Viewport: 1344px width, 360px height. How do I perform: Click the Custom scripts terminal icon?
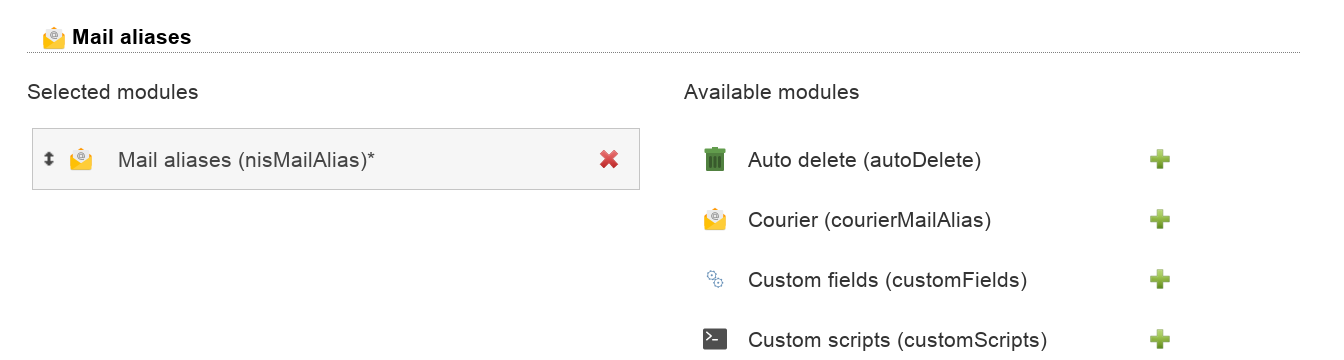714,339
